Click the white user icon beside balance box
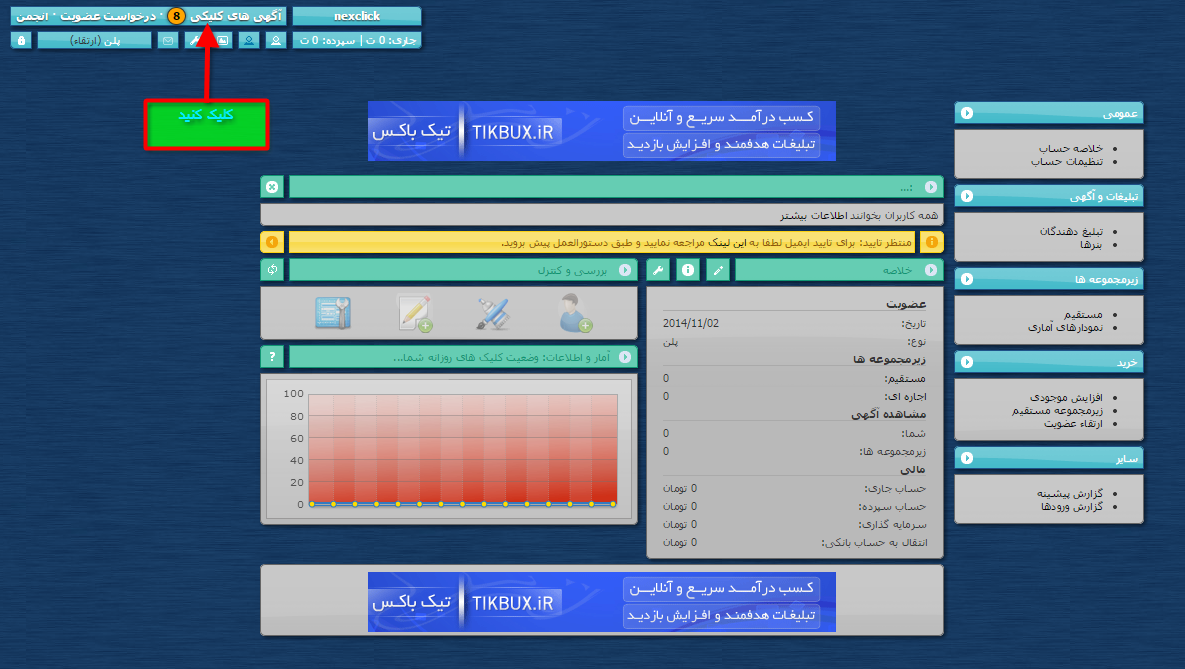This screenshot has height=669, width=1185. [276, 40]
